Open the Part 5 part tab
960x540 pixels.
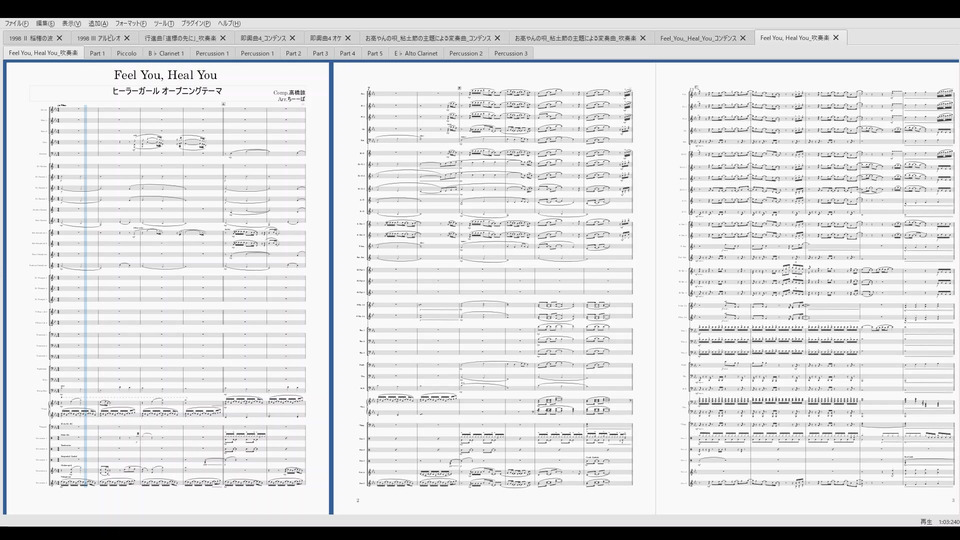click(x=375, y=53)
